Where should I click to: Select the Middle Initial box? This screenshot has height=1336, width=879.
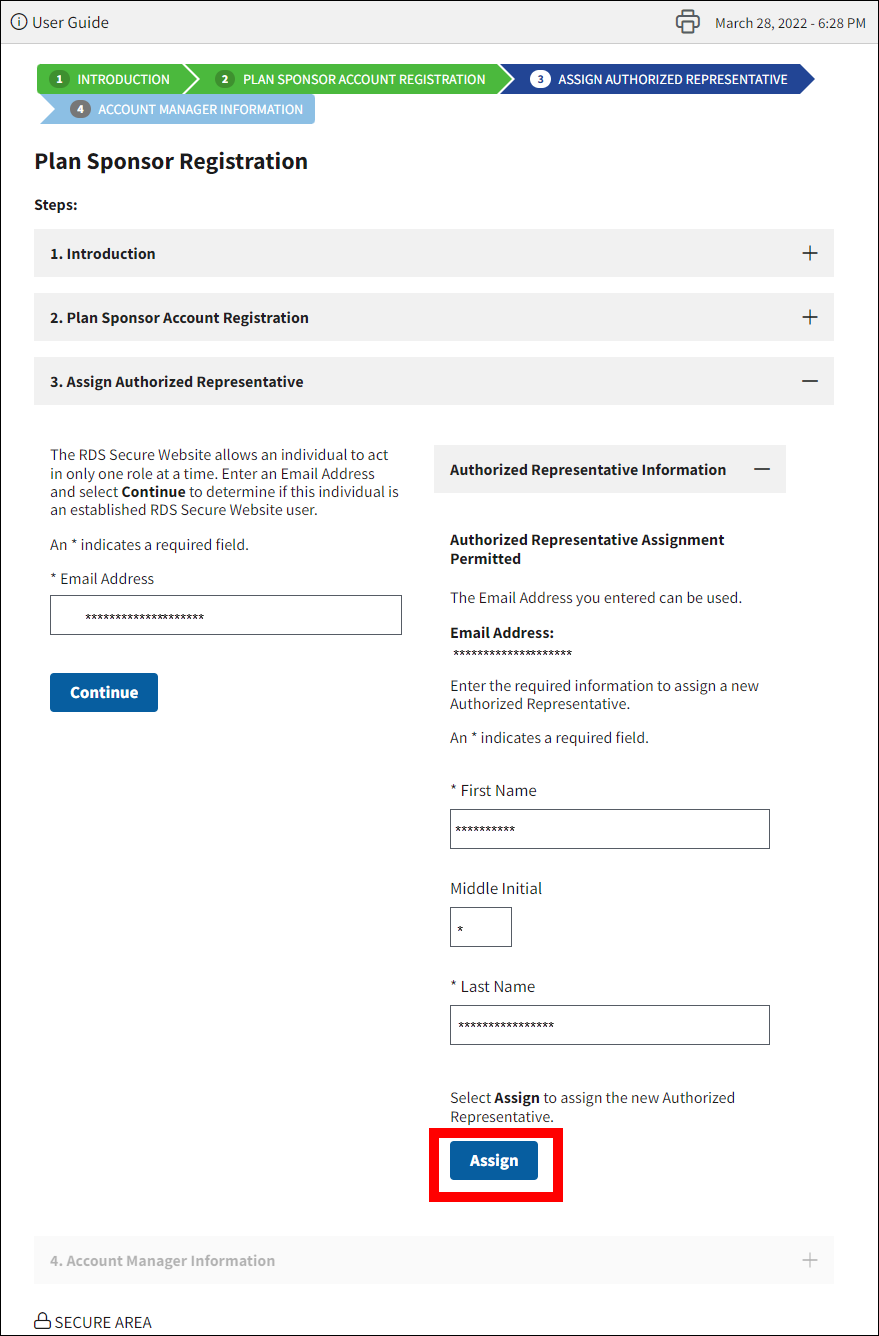point(481,927)
